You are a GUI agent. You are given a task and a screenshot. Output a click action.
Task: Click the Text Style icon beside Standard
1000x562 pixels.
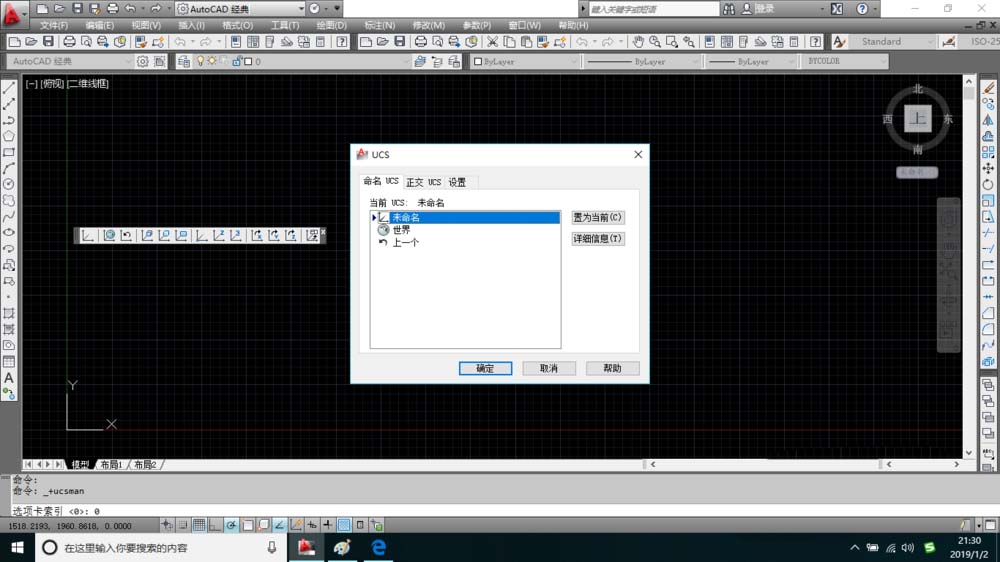click(839, 42)
